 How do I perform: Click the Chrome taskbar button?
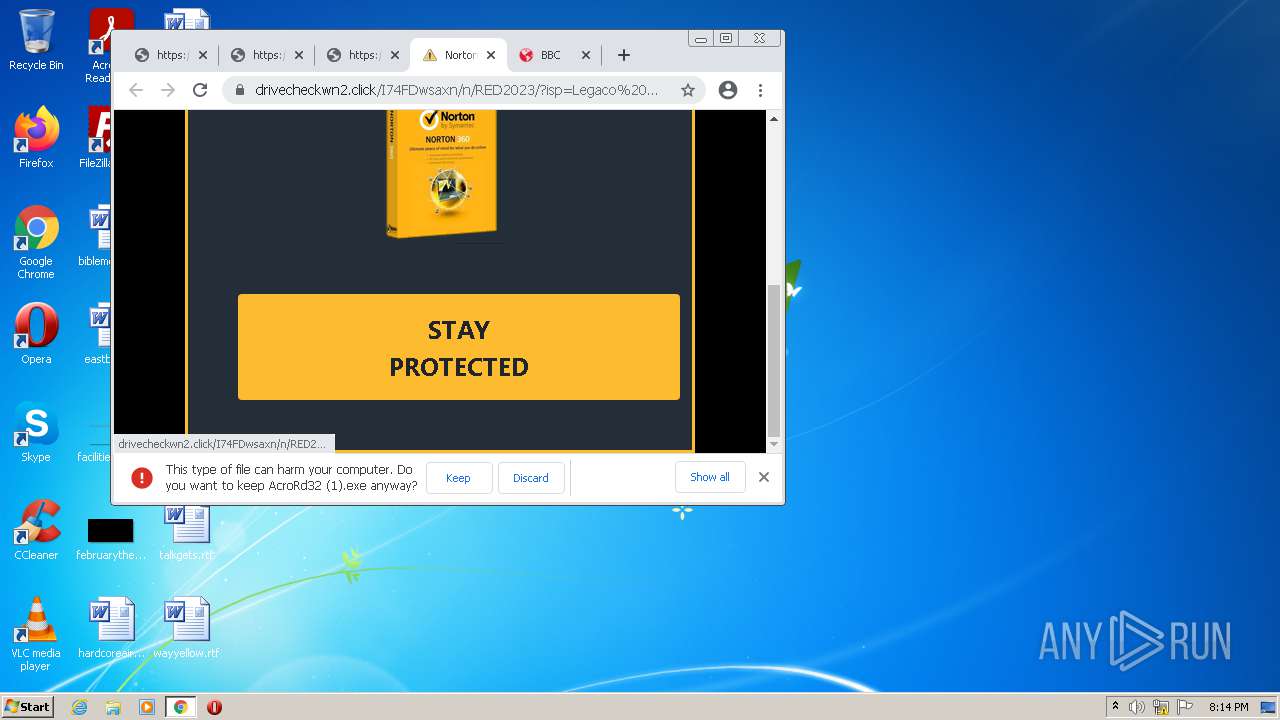(181, 707)
